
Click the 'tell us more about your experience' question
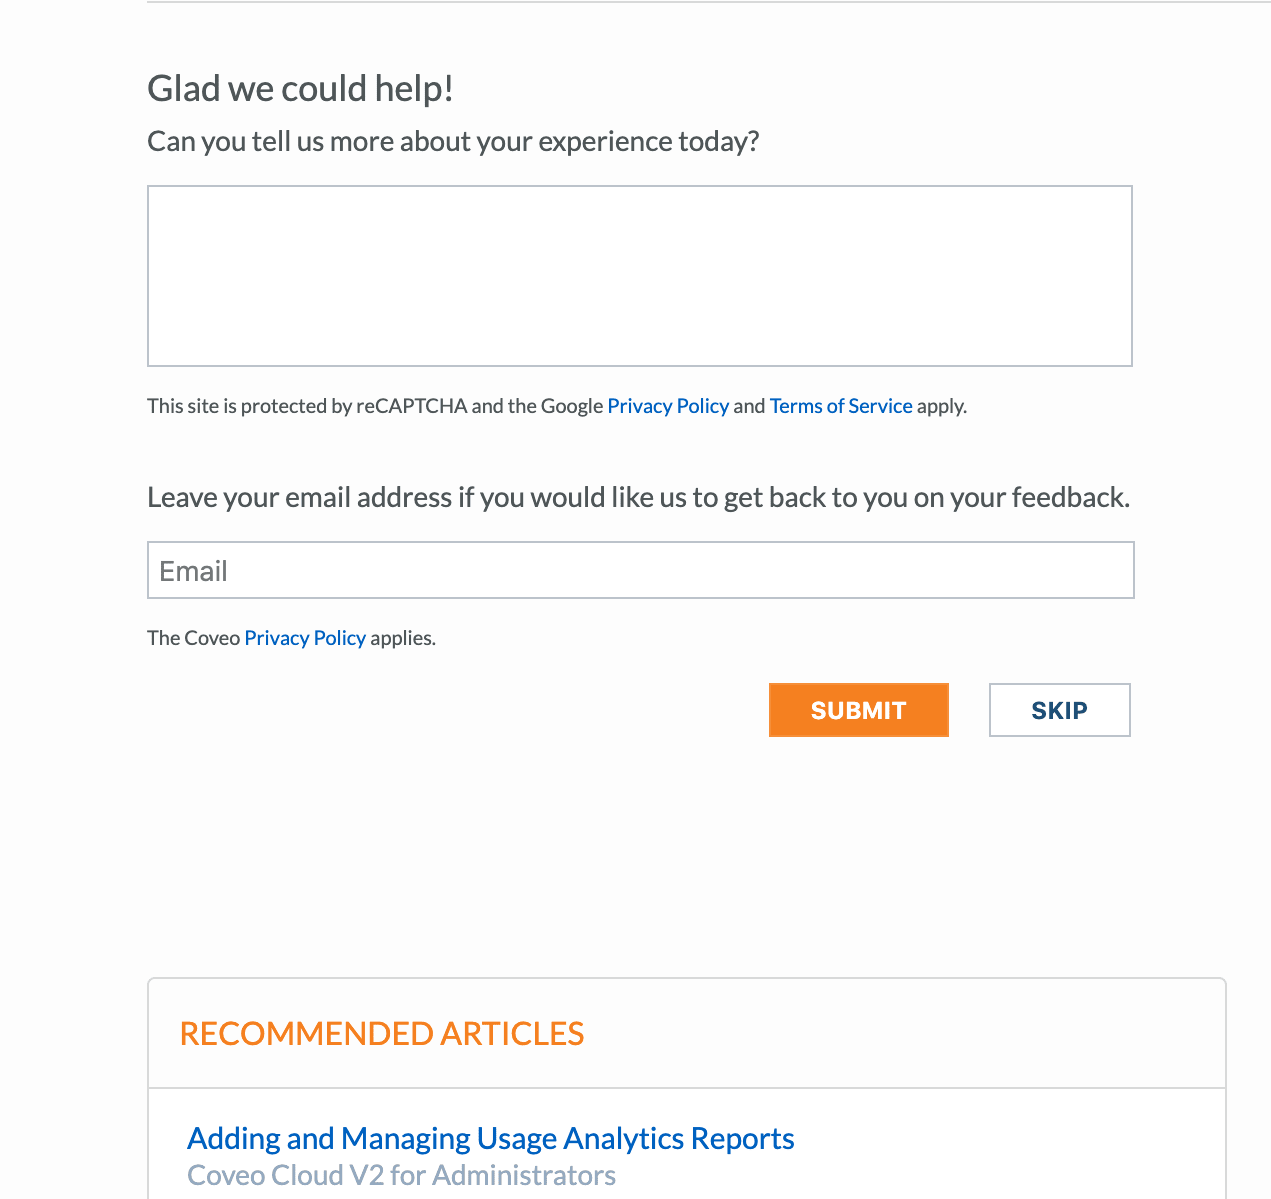click(453, 141)
